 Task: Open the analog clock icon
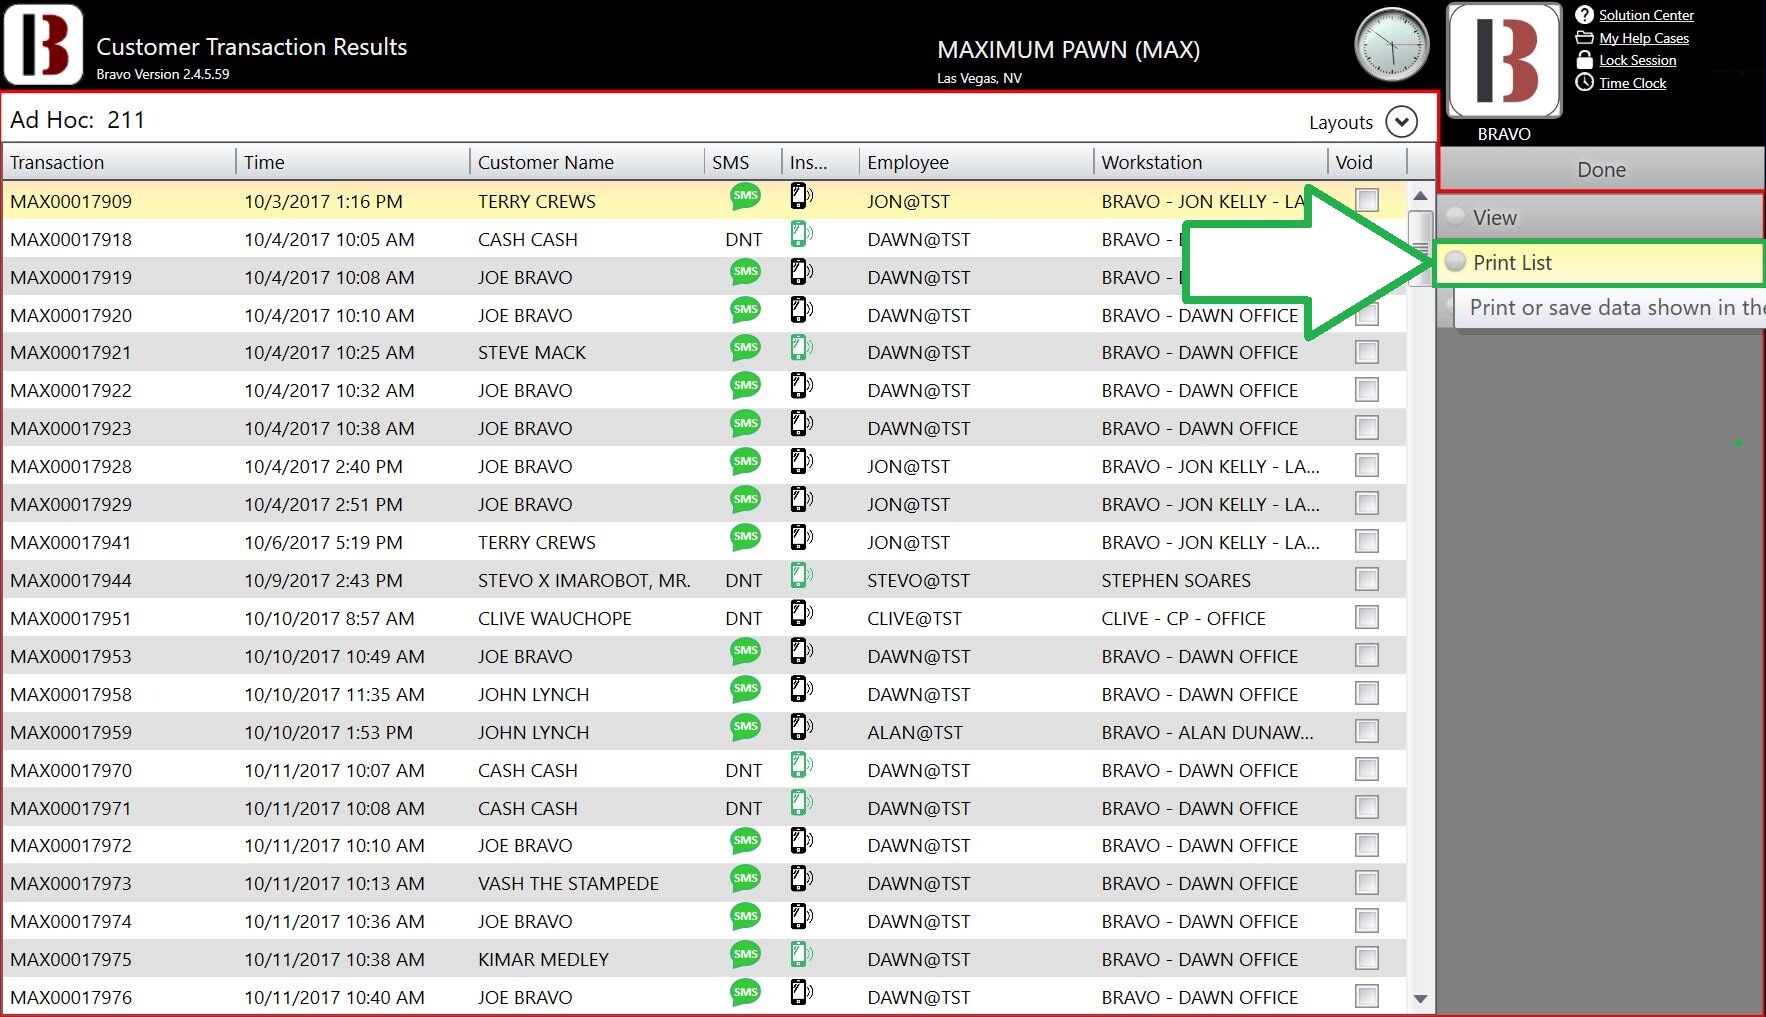coord(1391,45)
